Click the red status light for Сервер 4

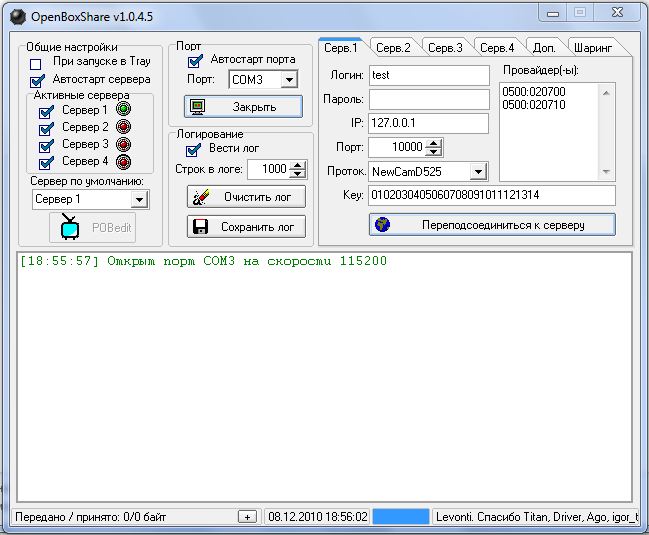pyautogui.click(x=123, y=161)
